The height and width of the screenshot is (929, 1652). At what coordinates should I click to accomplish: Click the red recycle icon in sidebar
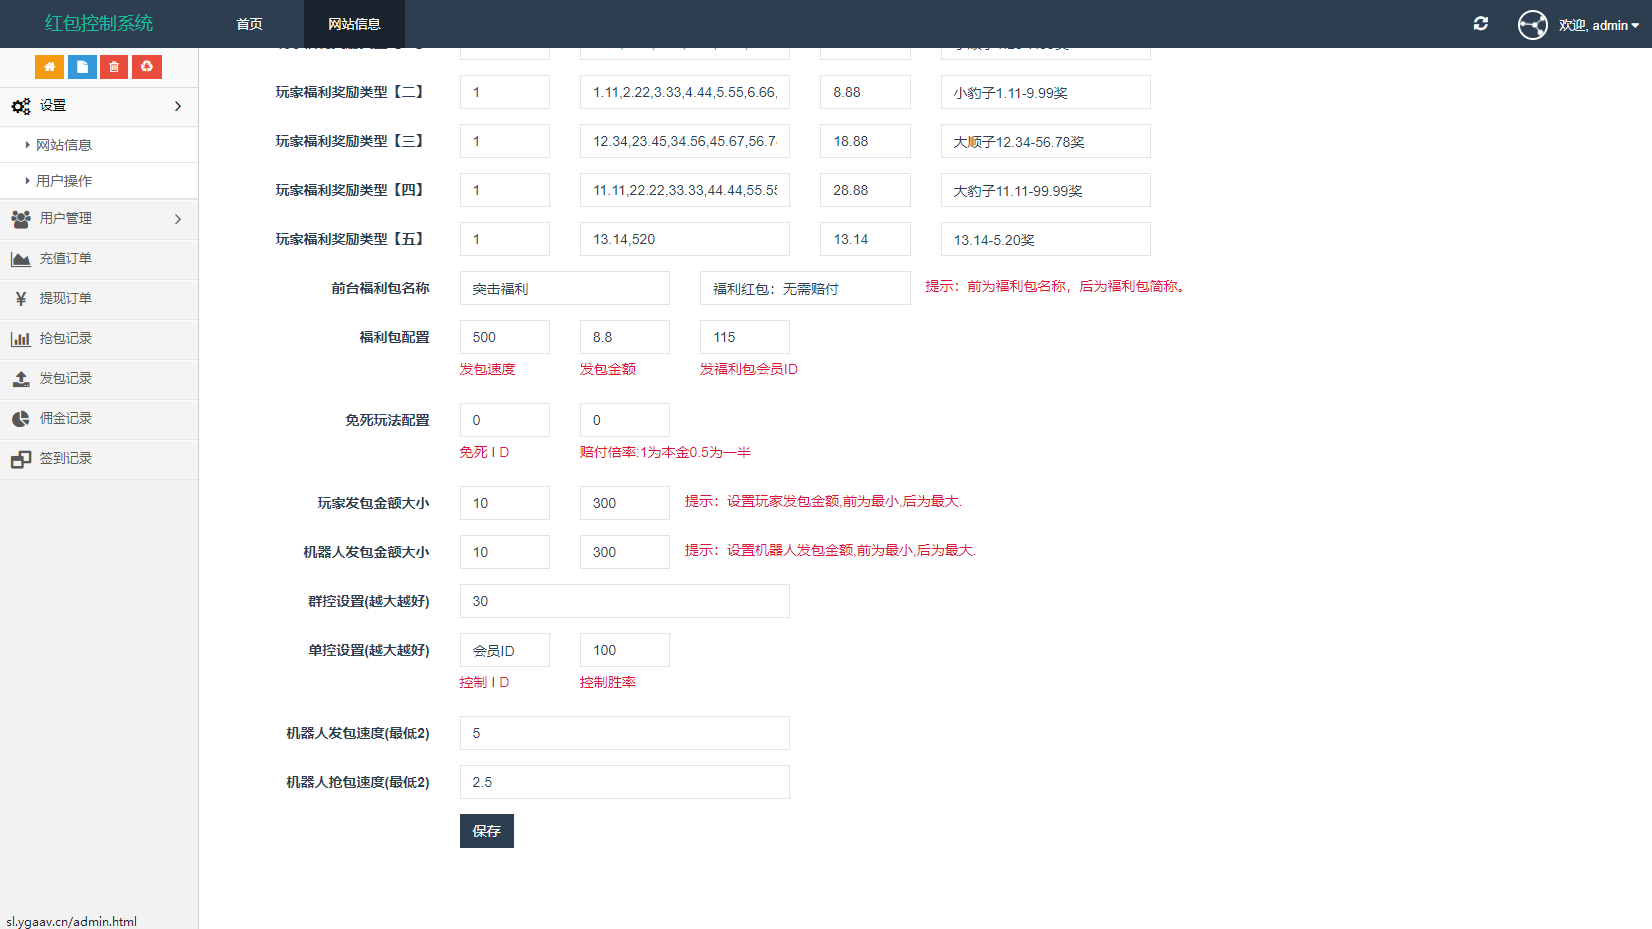(x=147, y=66)
